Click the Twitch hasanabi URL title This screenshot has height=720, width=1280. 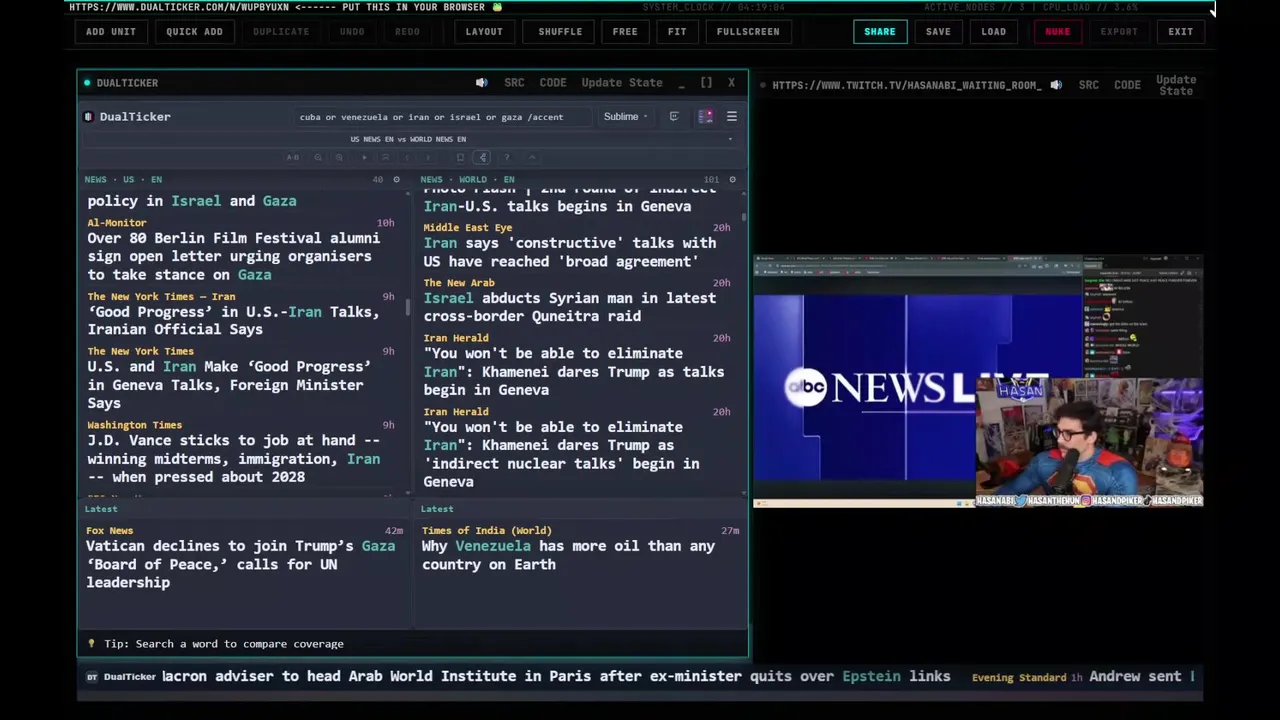(x=906, y=85)
